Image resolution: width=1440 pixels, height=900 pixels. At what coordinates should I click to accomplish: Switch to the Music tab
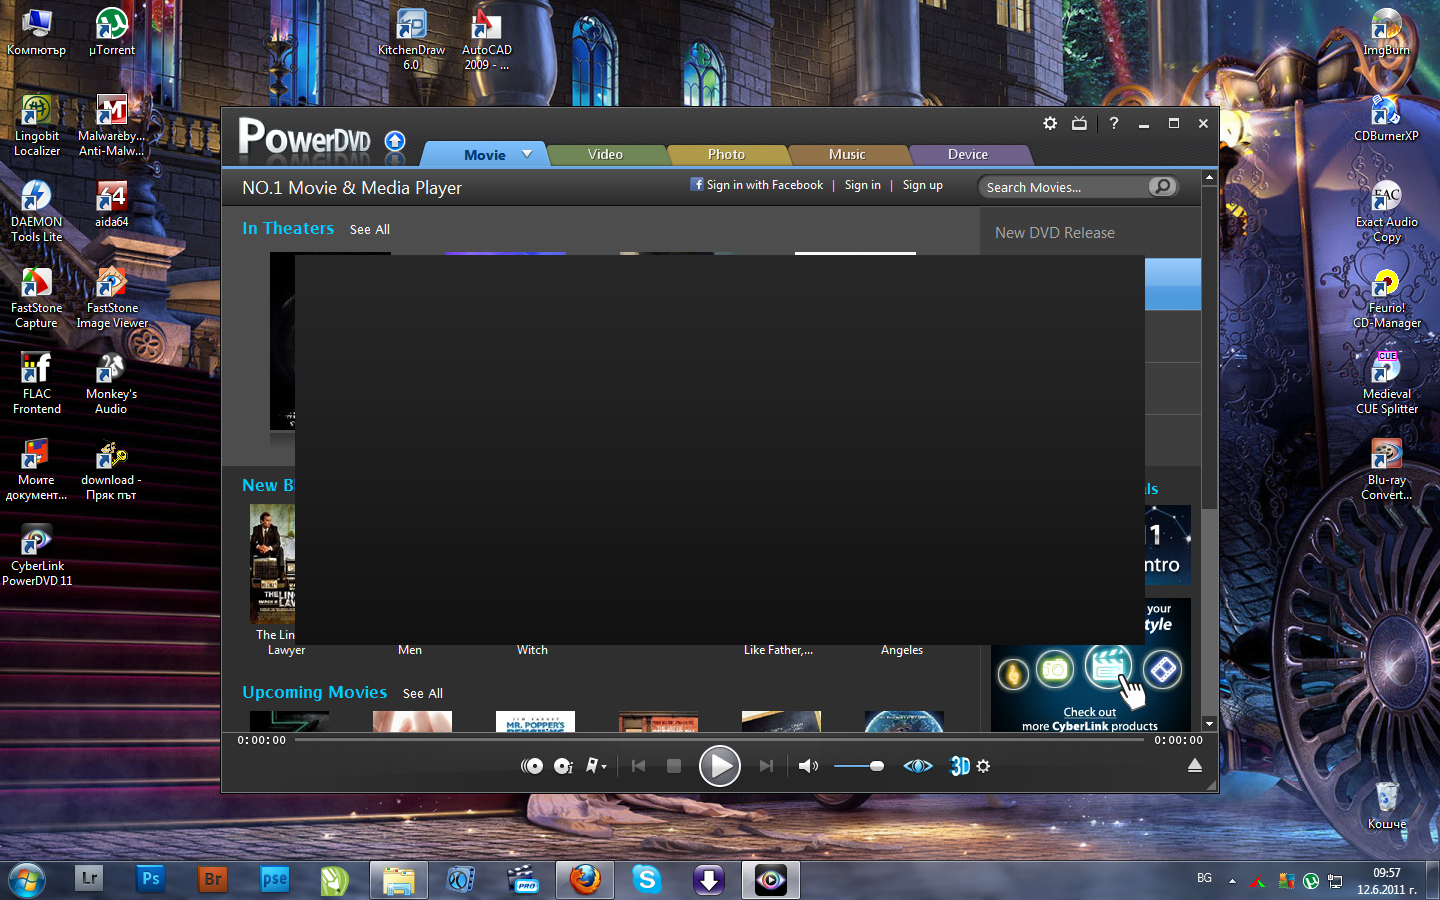point(846,155)
